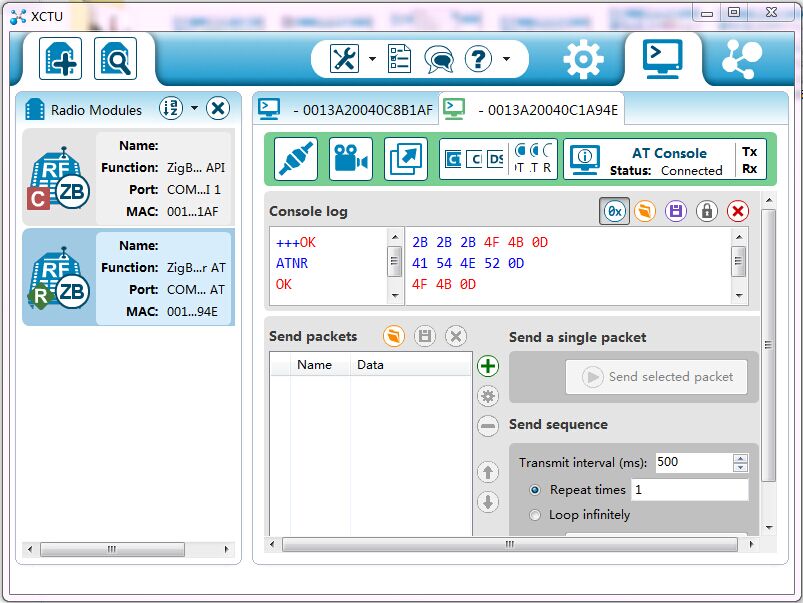Lock the console log scroll
Viewport: 803px width, 603px height.
(707, 211)
